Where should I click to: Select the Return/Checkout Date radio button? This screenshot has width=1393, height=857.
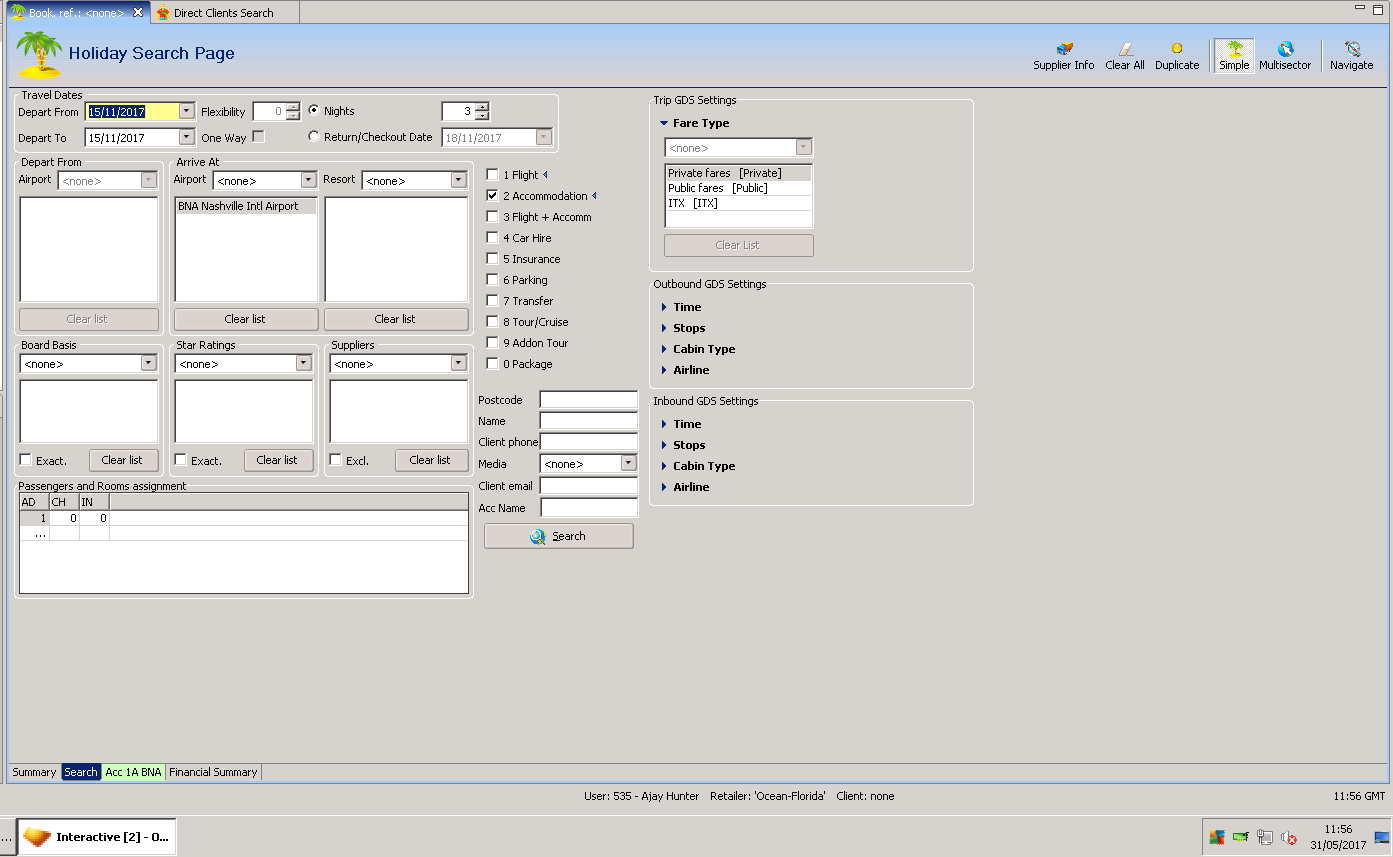click(314, 137)
